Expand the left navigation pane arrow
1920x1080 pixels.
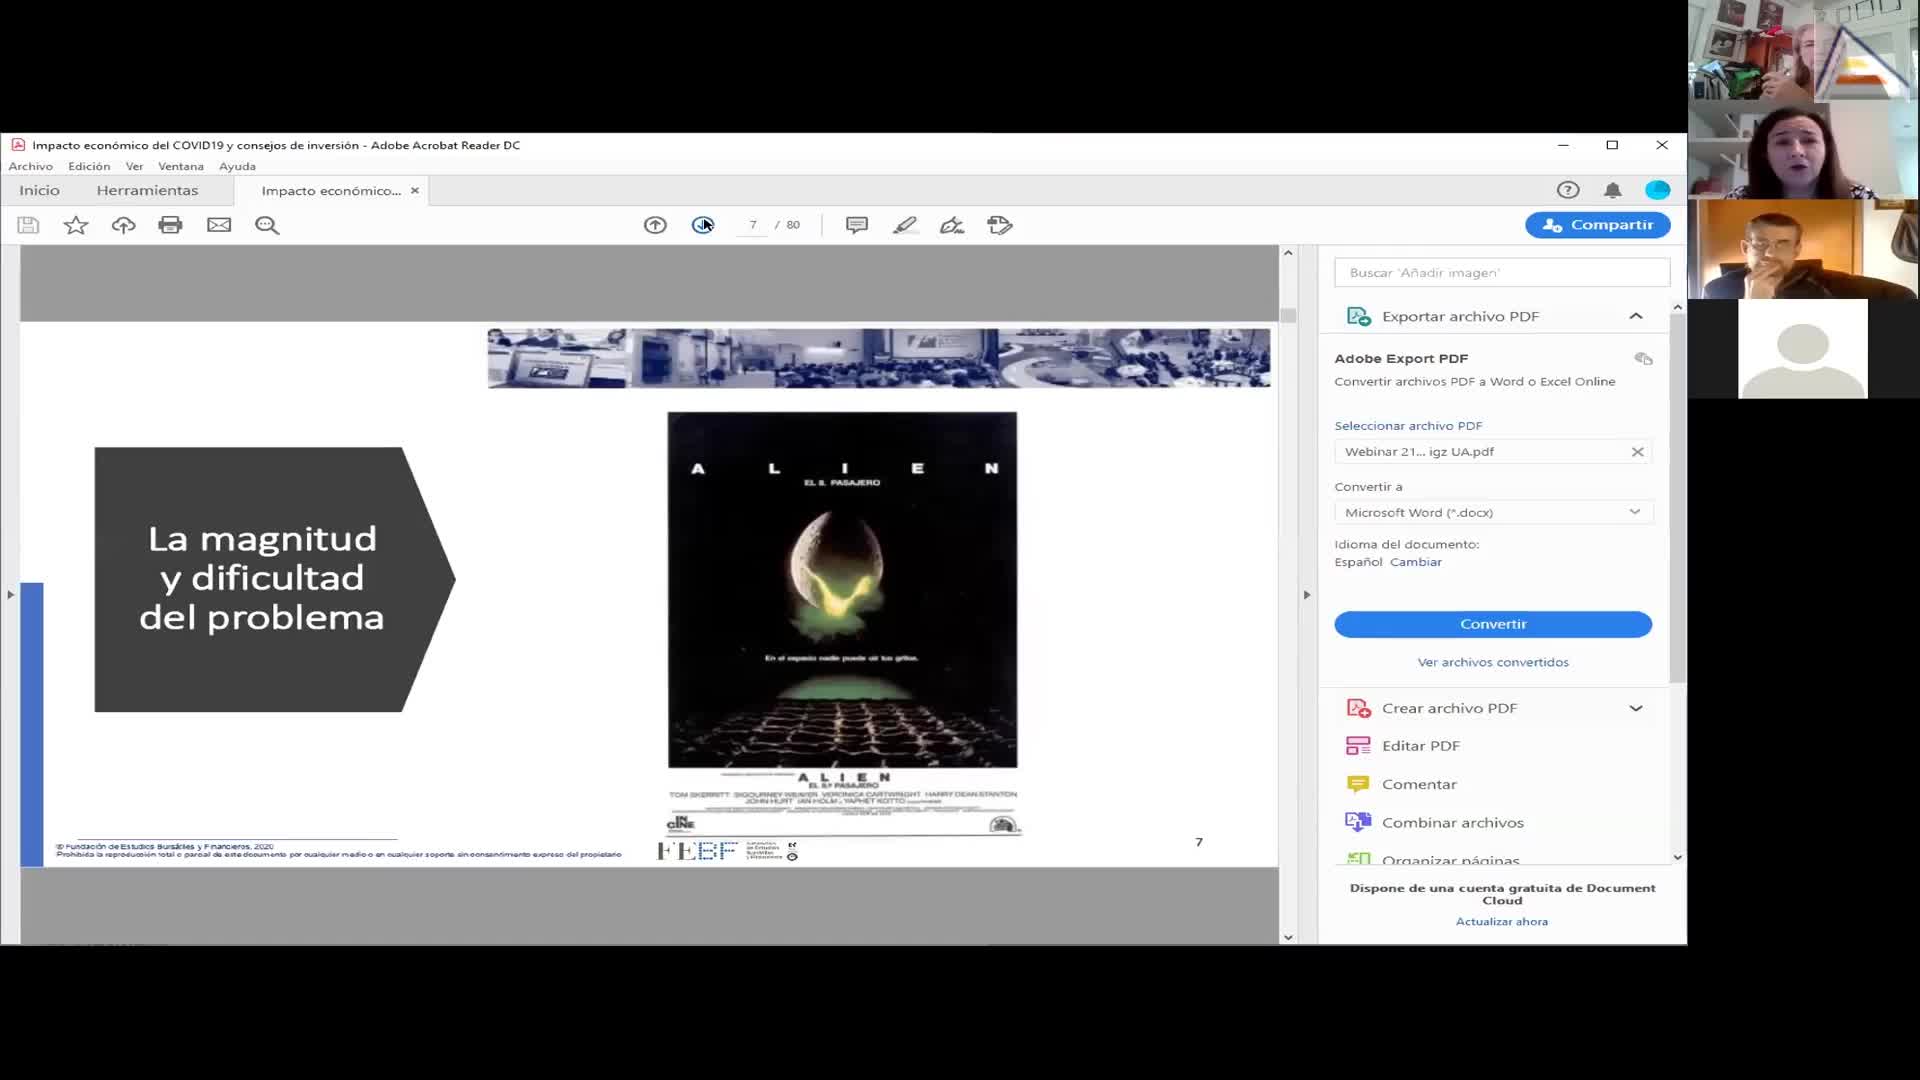pos(10,595)
